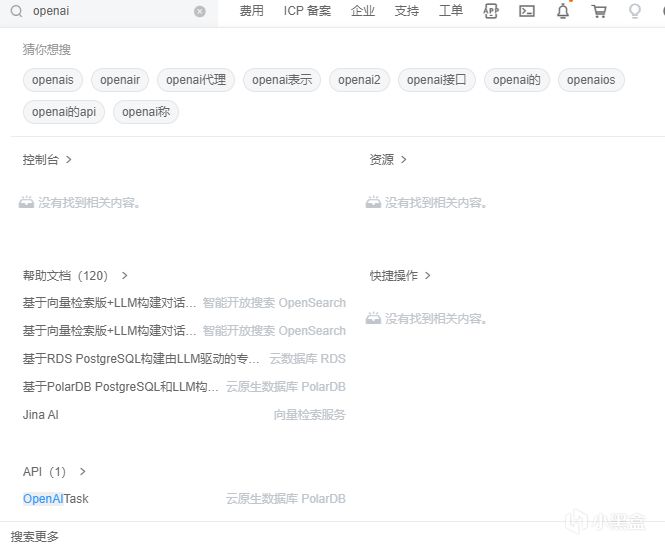Viewport: 665px width, 547px height.
Task: Select the openai接口 suggestion chip
Action: (x=436, y=80)
